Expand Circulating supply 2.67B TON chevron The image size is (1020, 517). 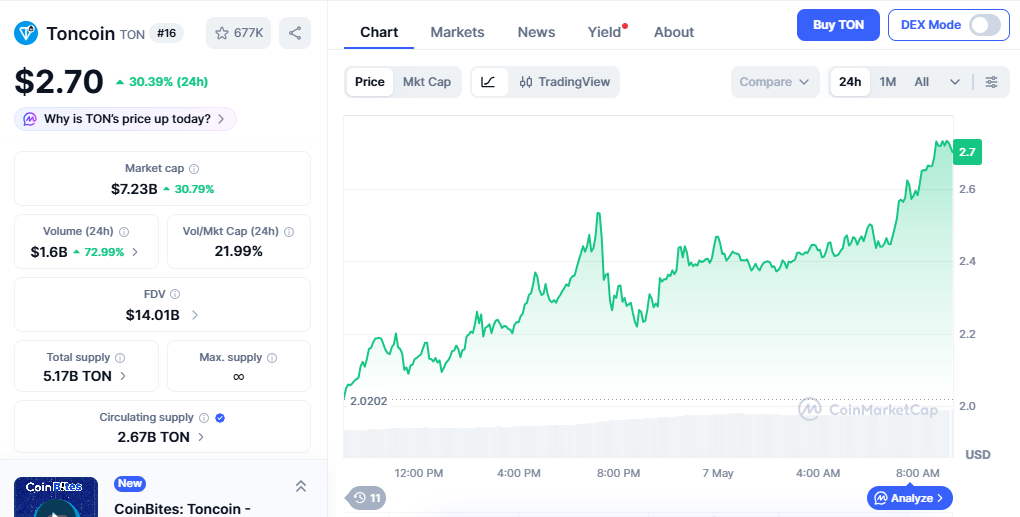tap(200, 437)
